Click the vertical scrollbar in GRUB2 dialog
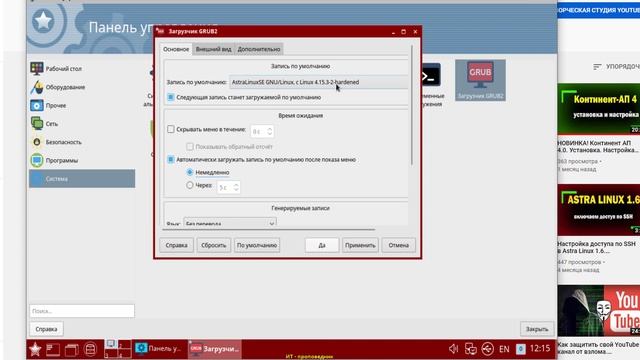640x360 pixels. pyautogui.click(x=412, y=105)
